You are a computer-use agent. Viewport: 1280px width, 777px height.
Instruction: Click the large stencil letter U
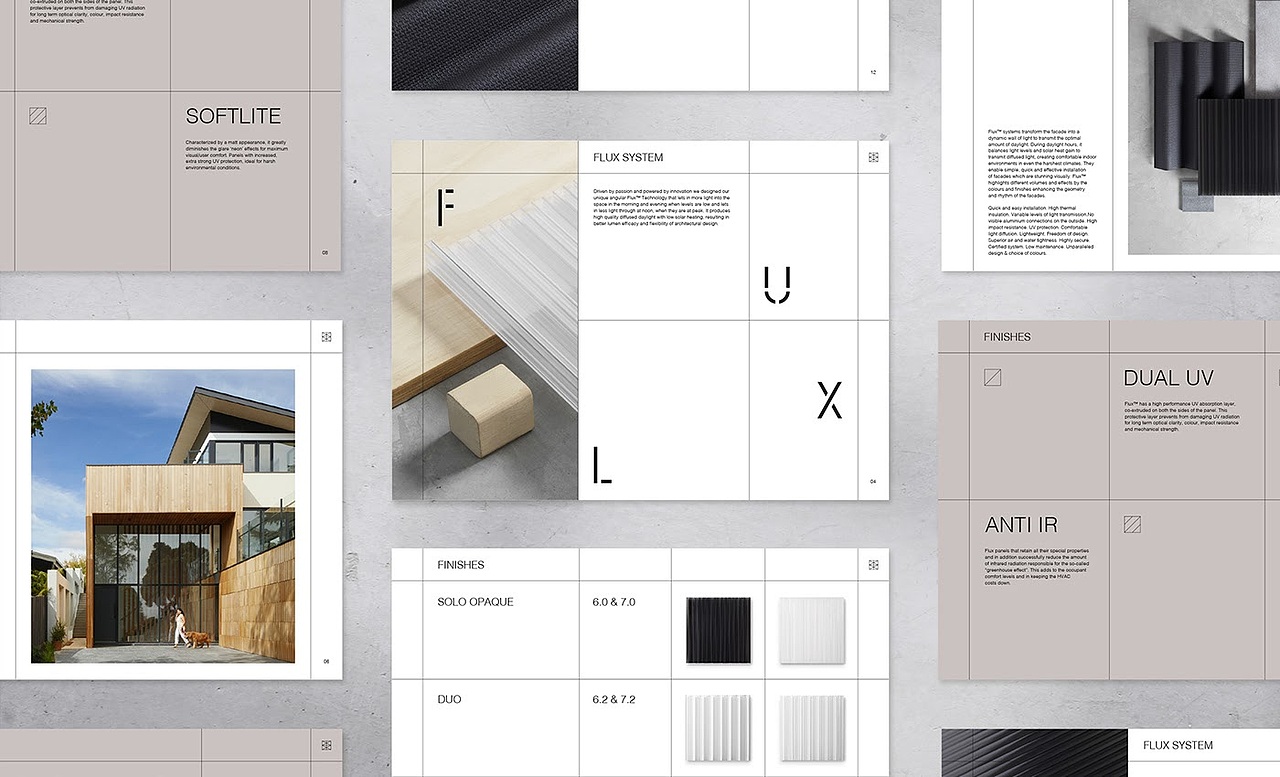click(x=776, y=285)
